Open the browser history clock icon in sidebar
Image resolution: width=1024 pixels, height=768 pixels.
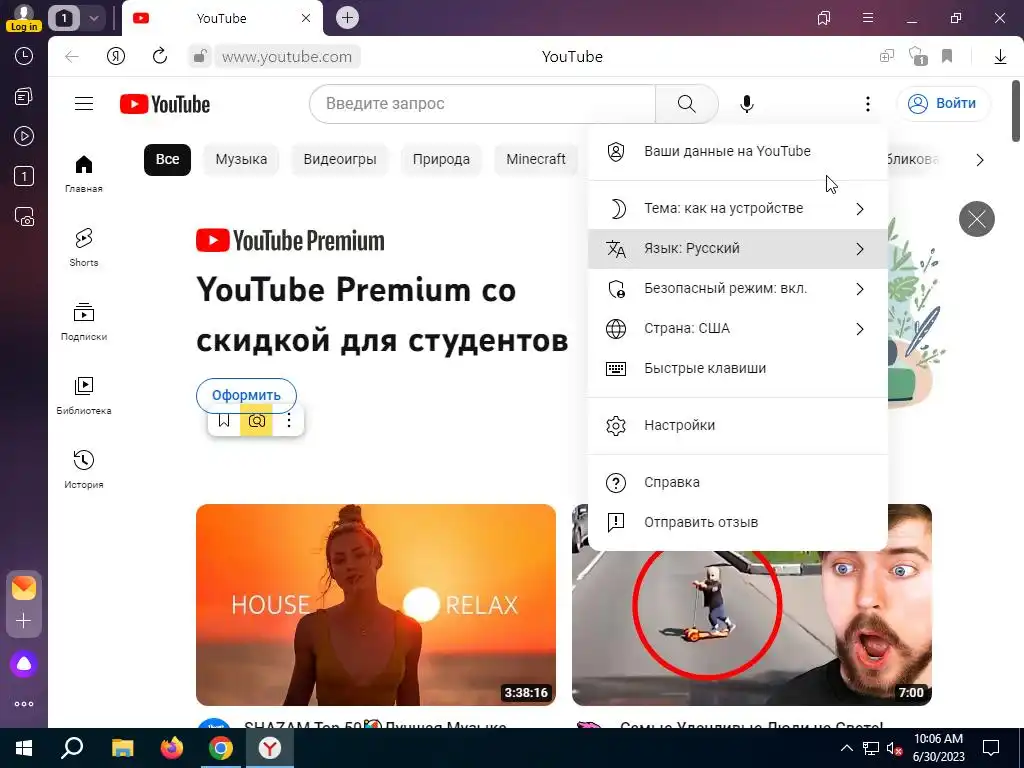click(24, 56)
